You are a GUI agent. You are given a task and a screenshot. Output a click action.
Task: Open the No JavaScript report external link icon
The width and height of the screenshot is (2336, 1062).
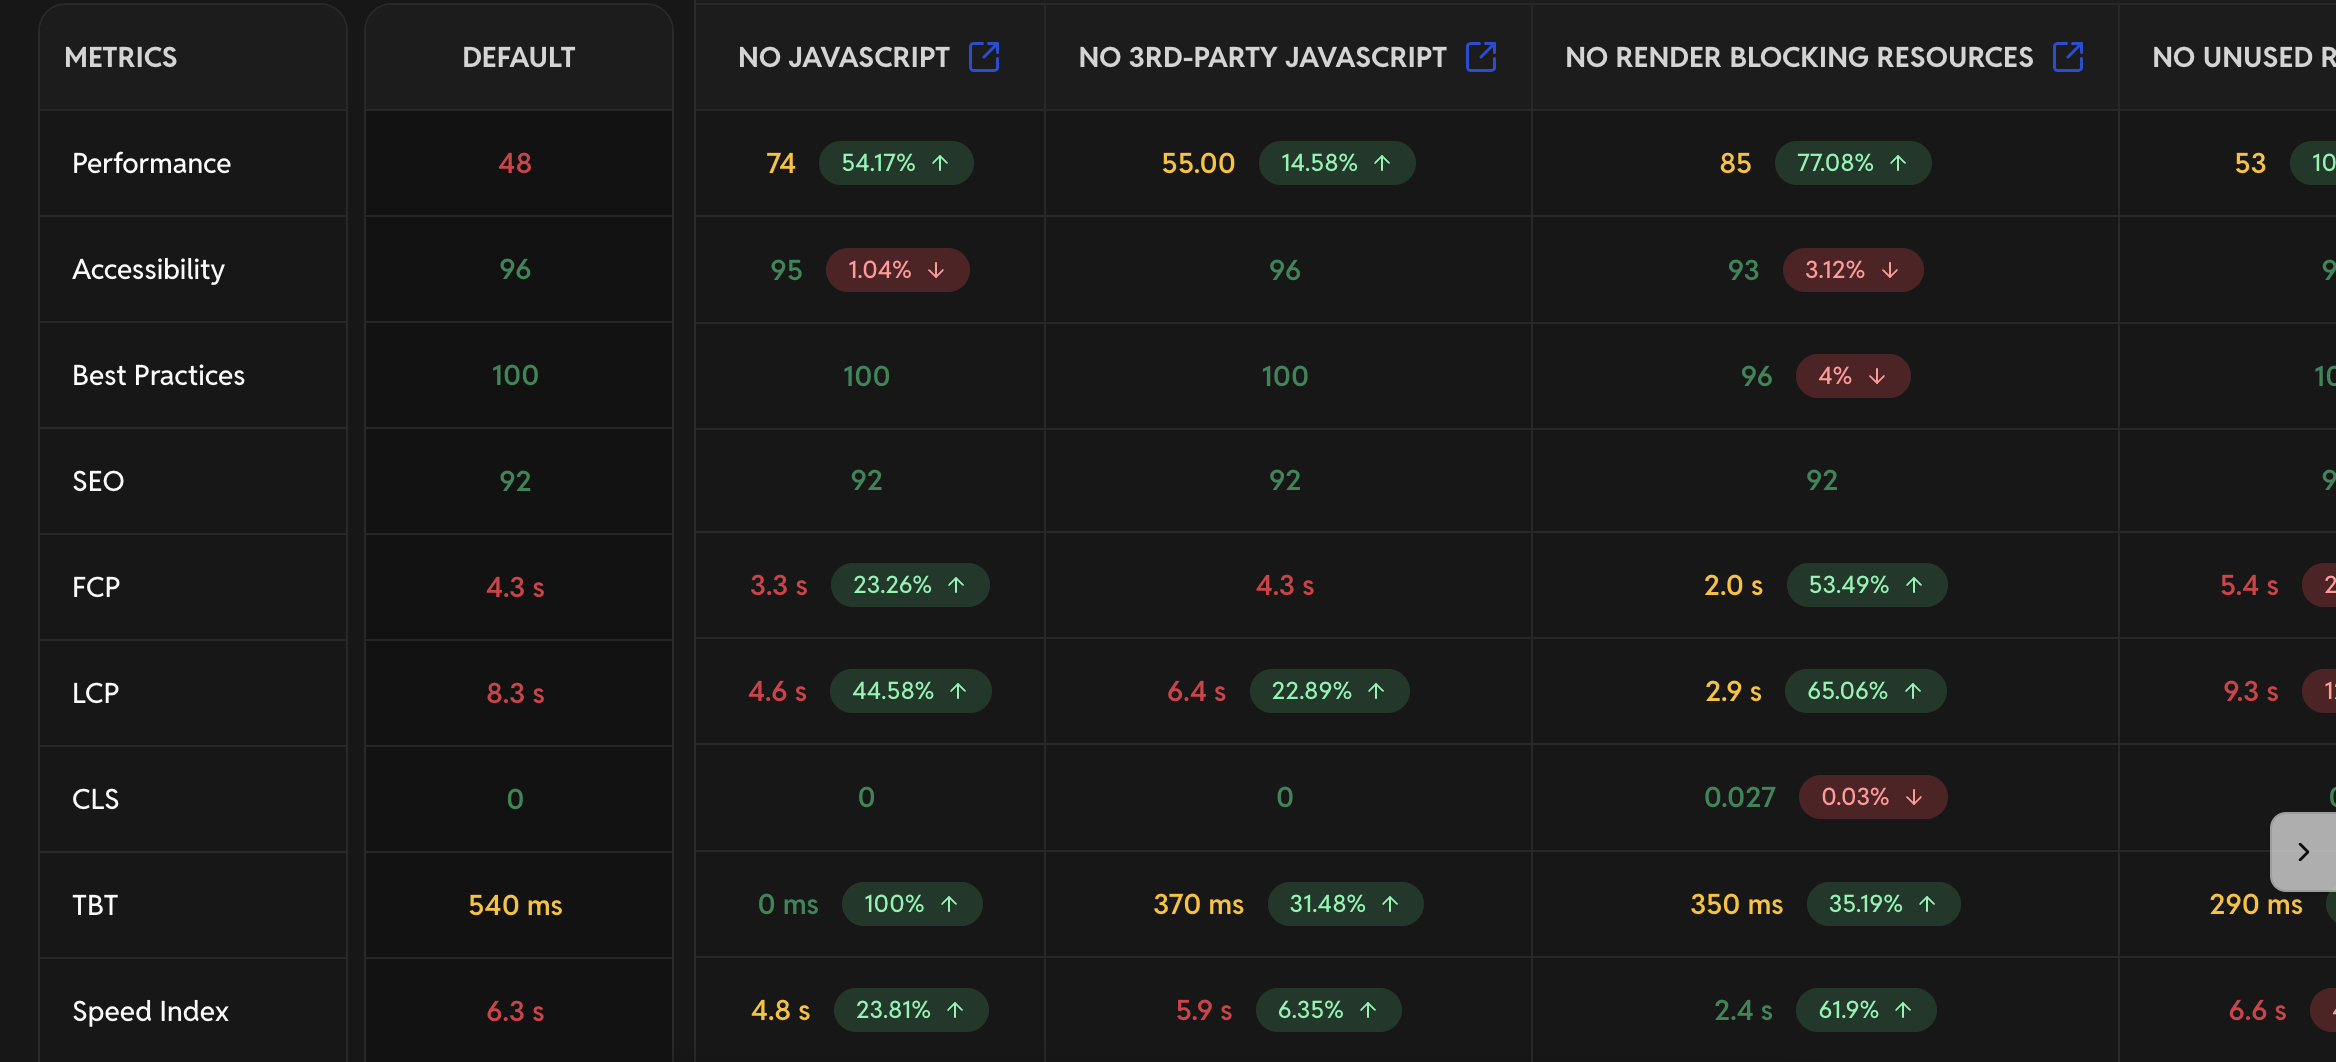(x=984, y=57)
